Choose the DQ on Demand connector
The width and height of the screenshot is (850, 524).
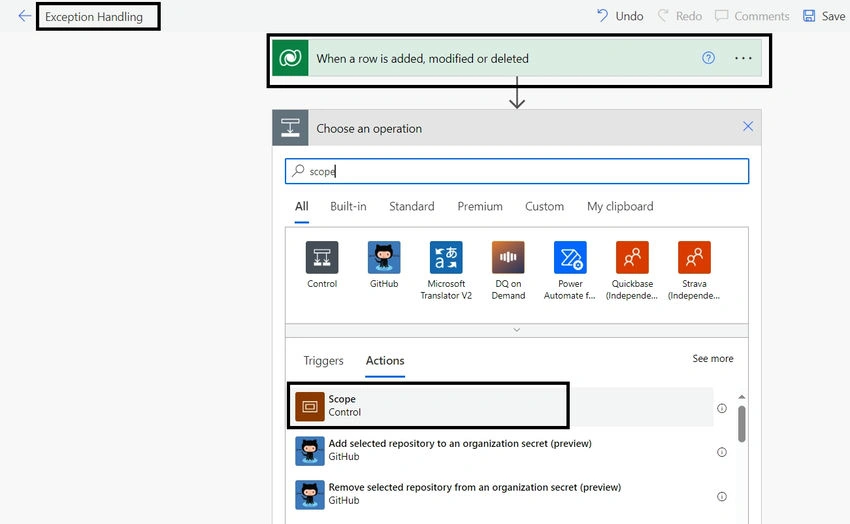(508, 257)
